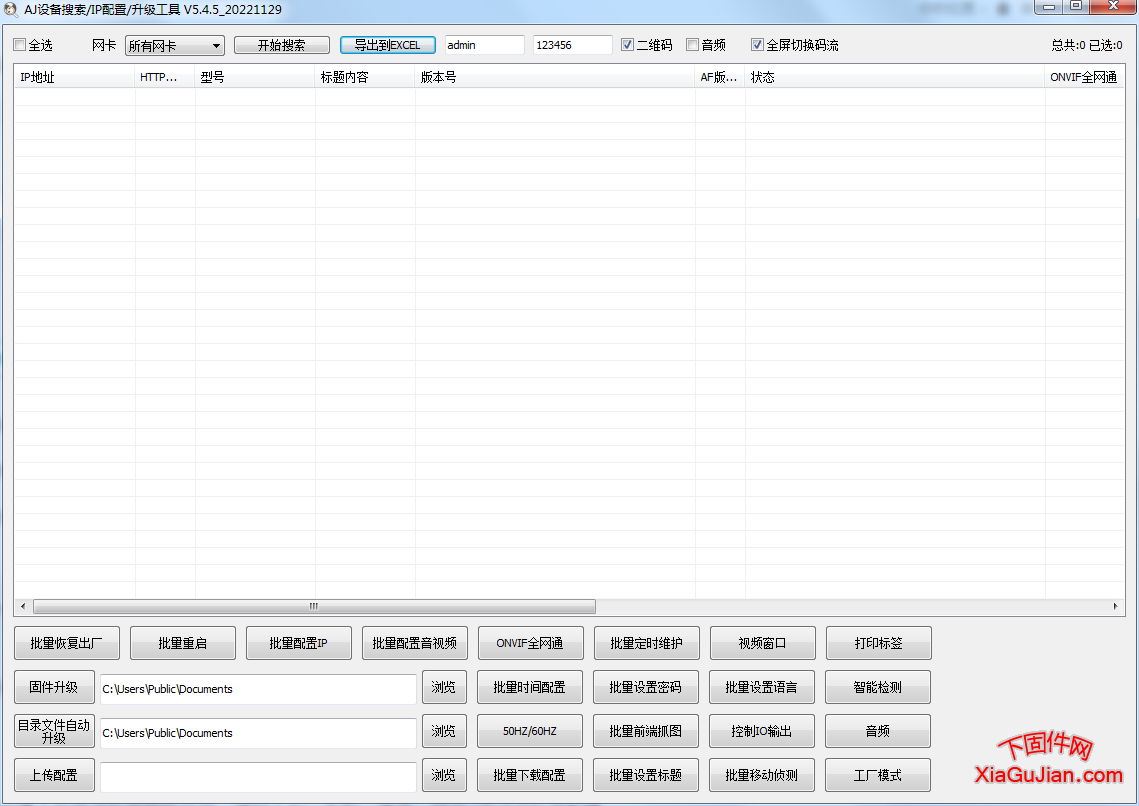The image size is (1139, 806).
Task: Click the 批量前端抓图 snapshot button
Action: 646,731
